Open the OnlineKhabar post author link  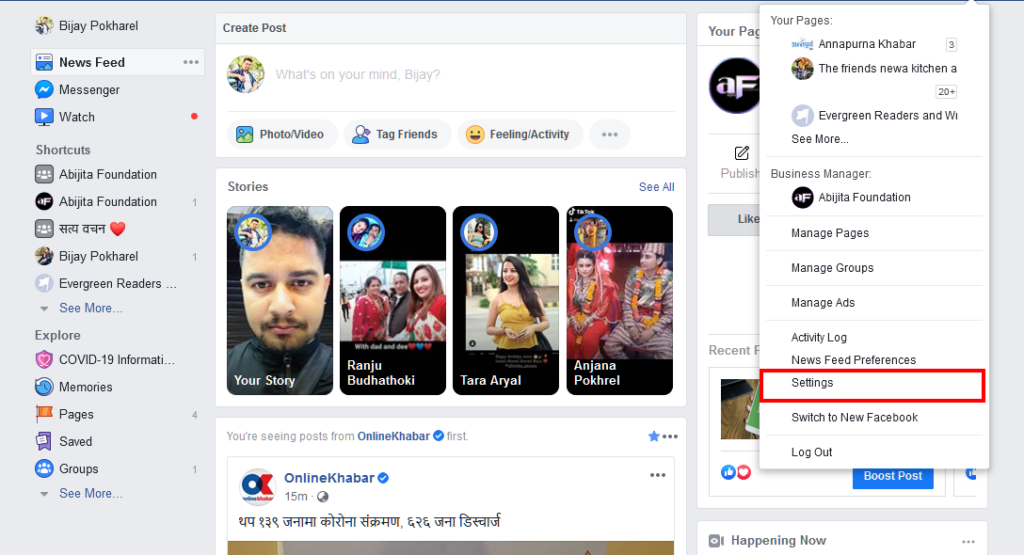click(x=329, y=478)
